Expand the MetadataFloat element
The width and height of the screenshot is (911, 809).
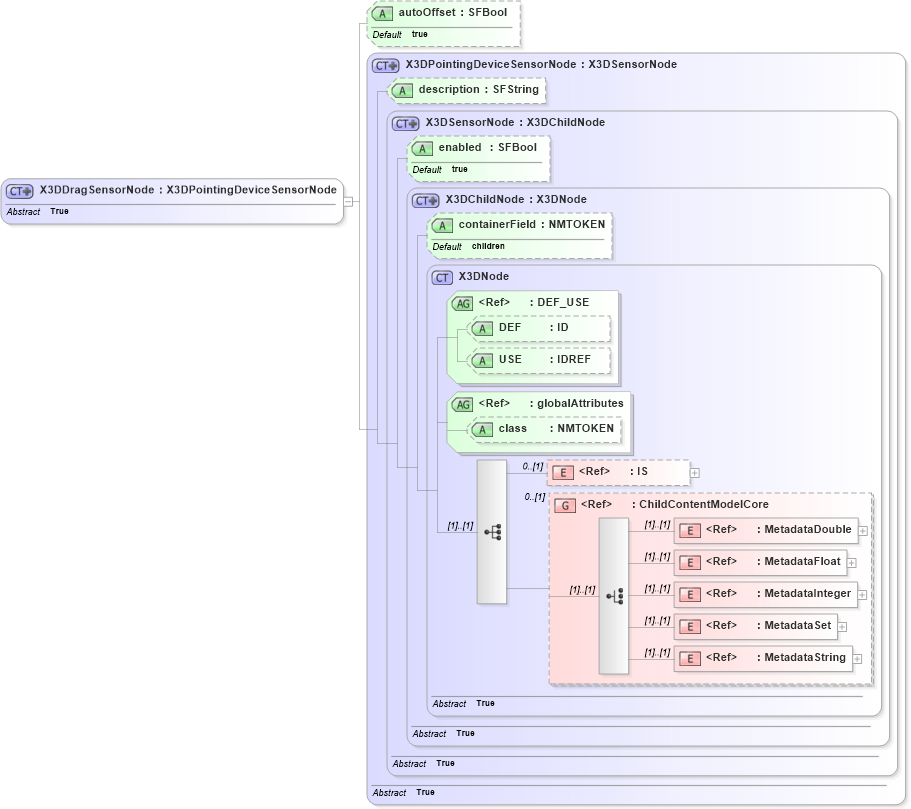point(852,563)
